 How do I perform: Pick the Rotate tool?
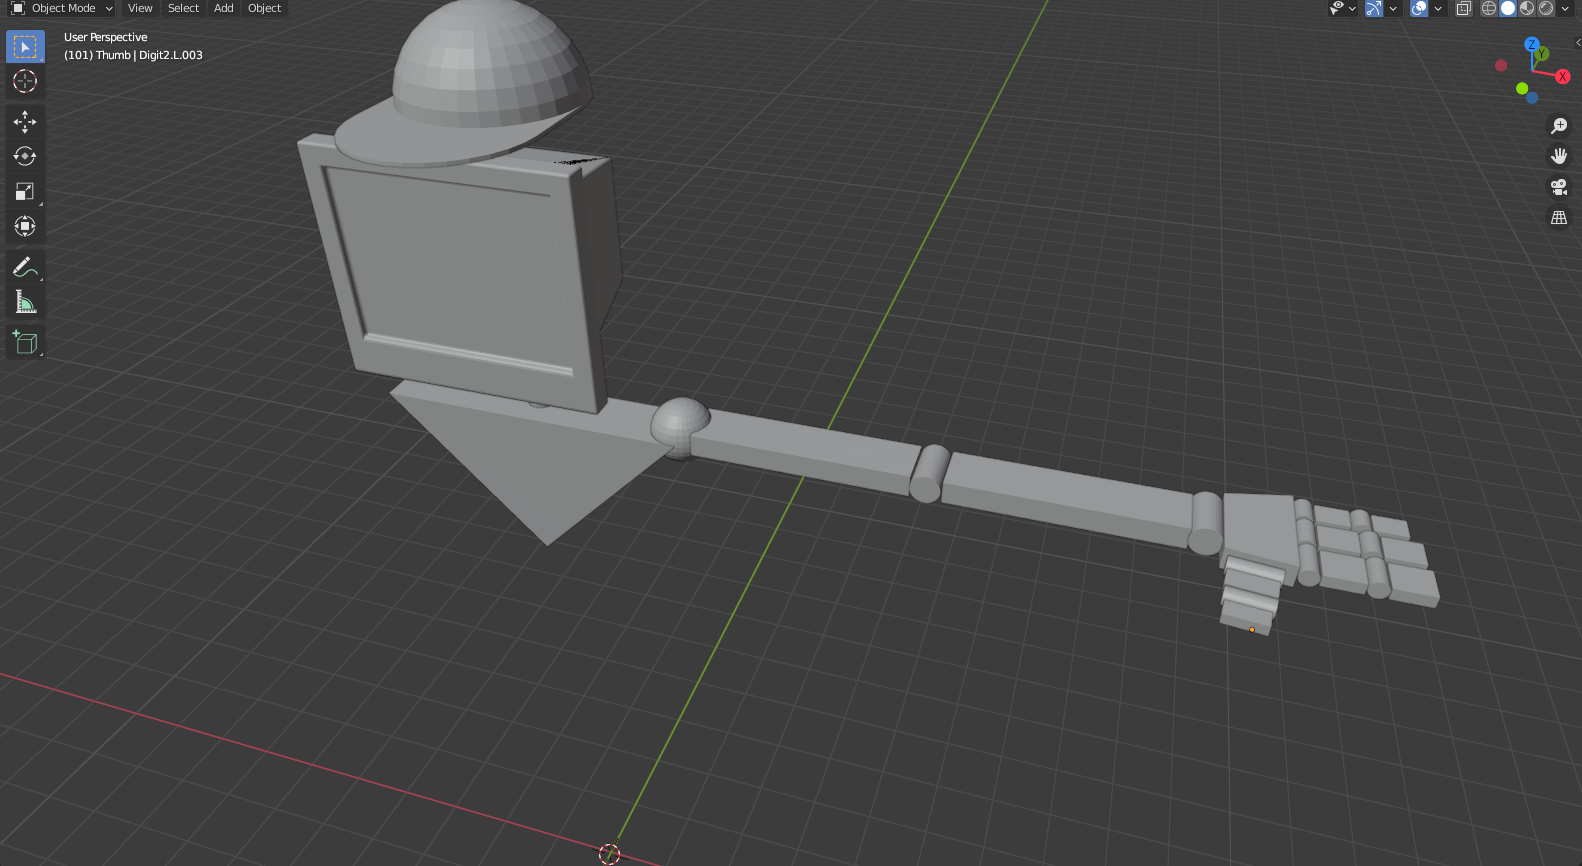(x=25, y=156)
